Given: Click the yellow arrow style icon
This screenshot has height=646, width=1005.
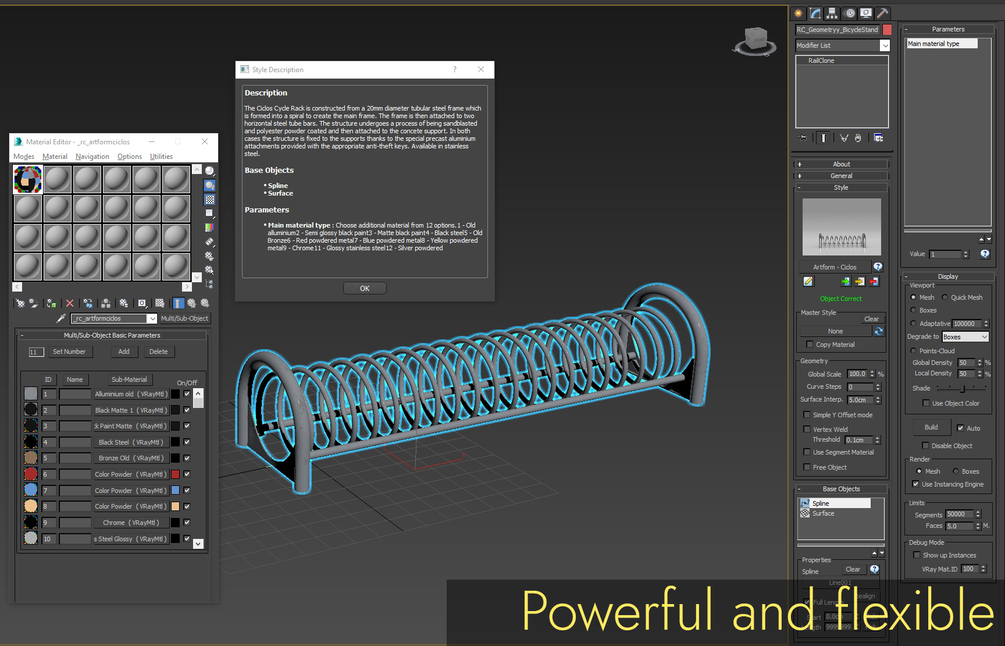Looking at the screenshot, I should point(860,281).
